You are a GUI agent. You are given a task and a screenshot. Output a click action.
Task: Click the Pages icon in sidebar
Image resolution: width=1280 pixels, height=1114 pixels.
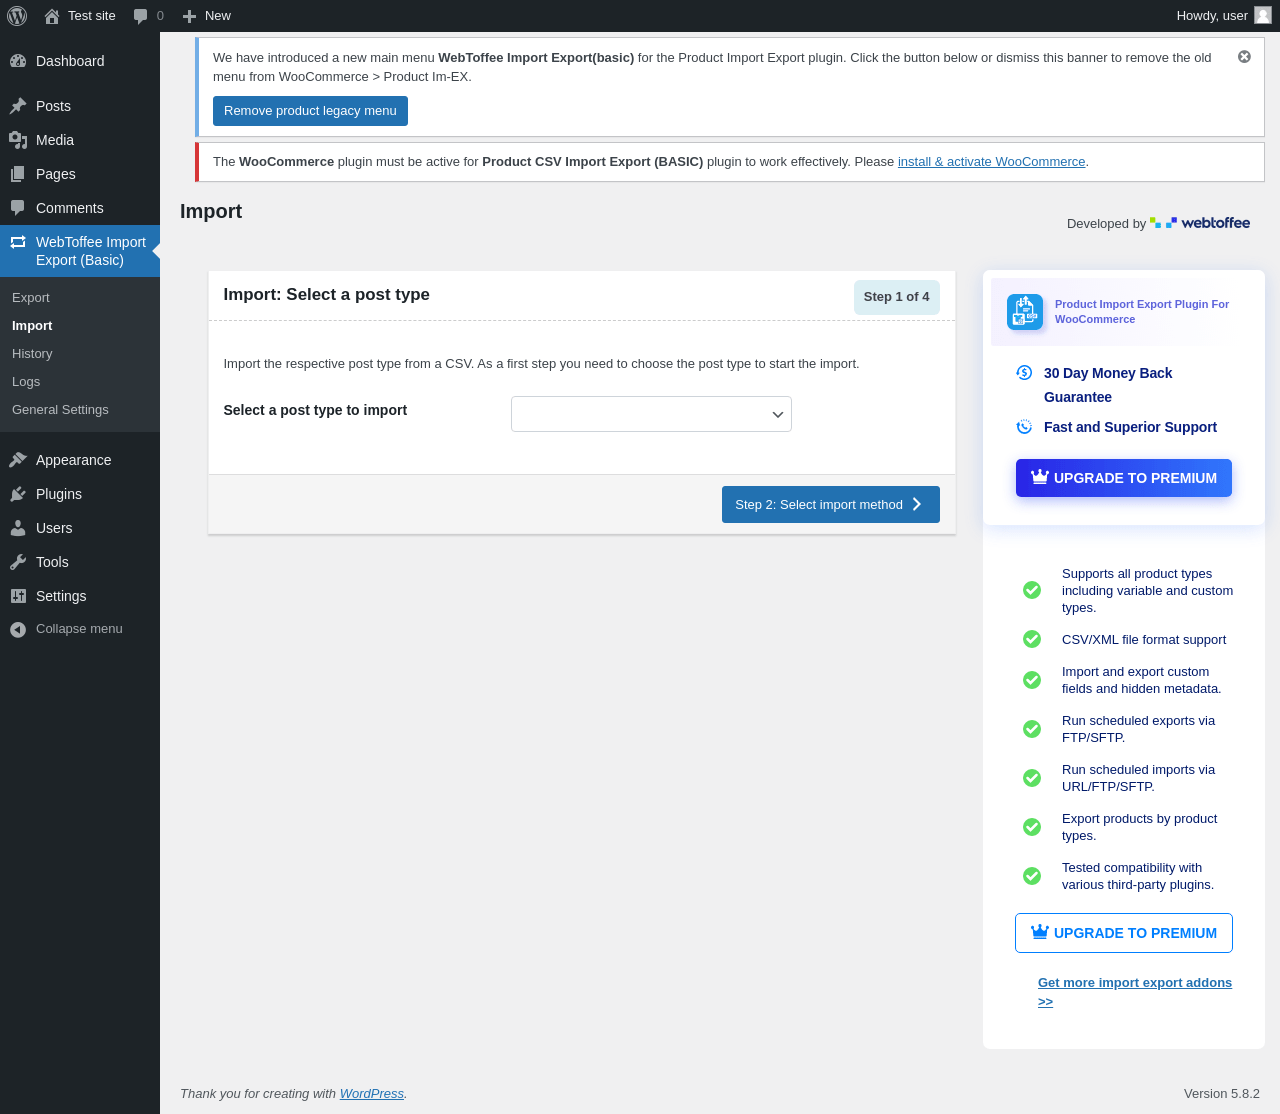click(18, 174)
